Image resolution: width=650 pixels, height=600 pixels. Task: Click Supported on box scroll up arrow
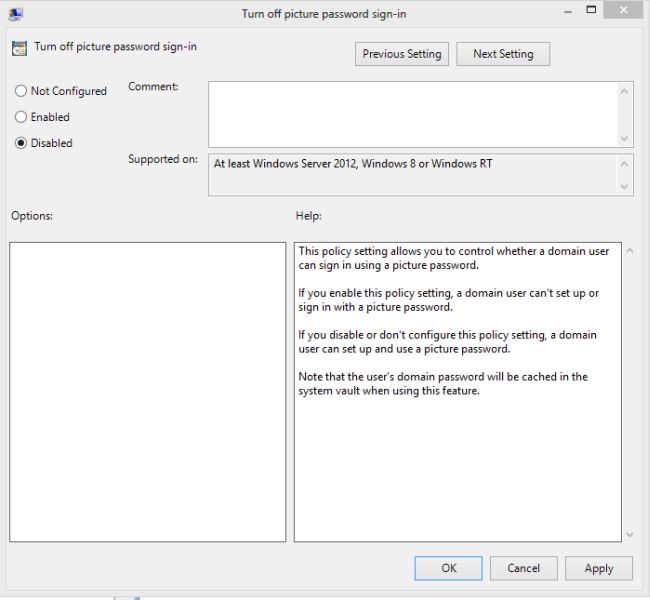pos(624,164)
